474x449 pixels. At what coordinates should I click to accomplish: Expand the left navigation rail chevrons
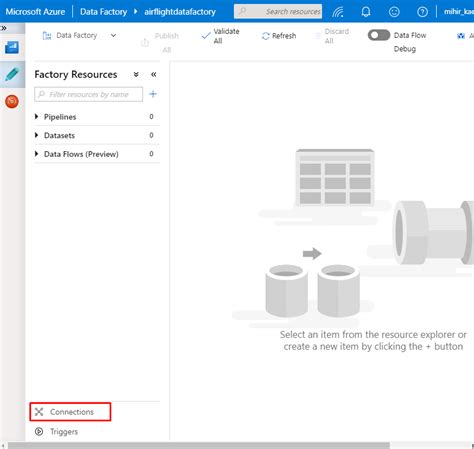[4, 28]
